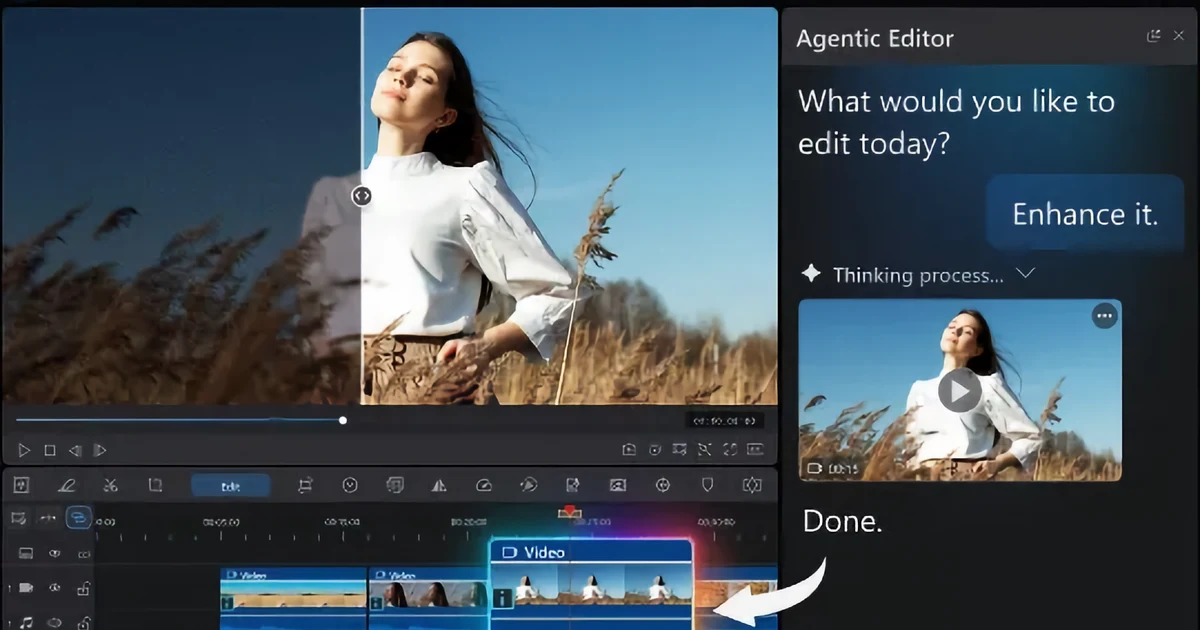This screenshot has width=1200, height=630.
Task: Click the crop-rotate icon right of Edit
Action: click(306, 486)
